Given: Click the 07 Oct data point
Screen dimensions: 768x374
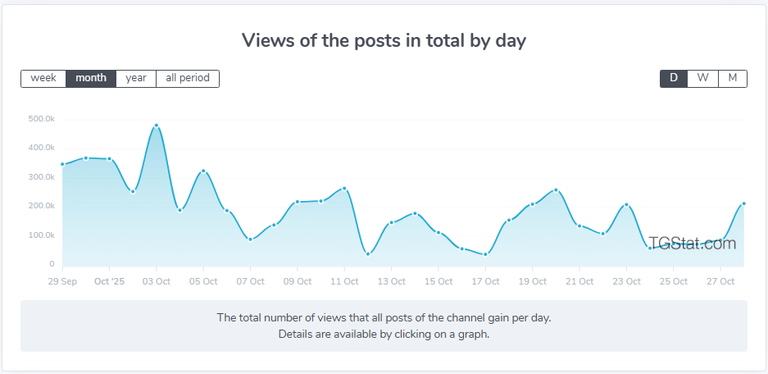Looking at the screenshot, I should (250, 239).
